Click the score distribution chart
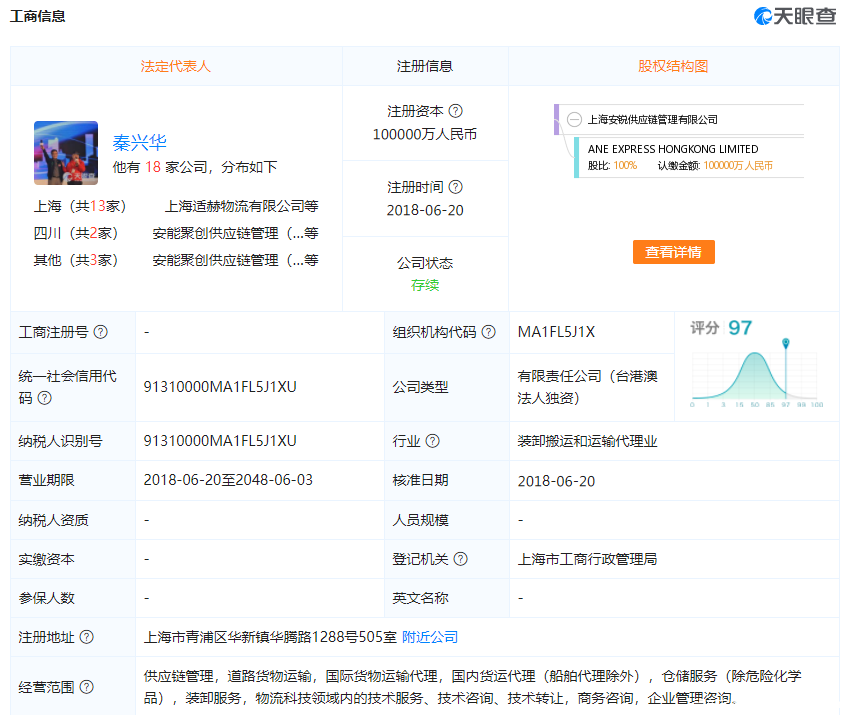This screenshot has width=852, height=715. 757,376
